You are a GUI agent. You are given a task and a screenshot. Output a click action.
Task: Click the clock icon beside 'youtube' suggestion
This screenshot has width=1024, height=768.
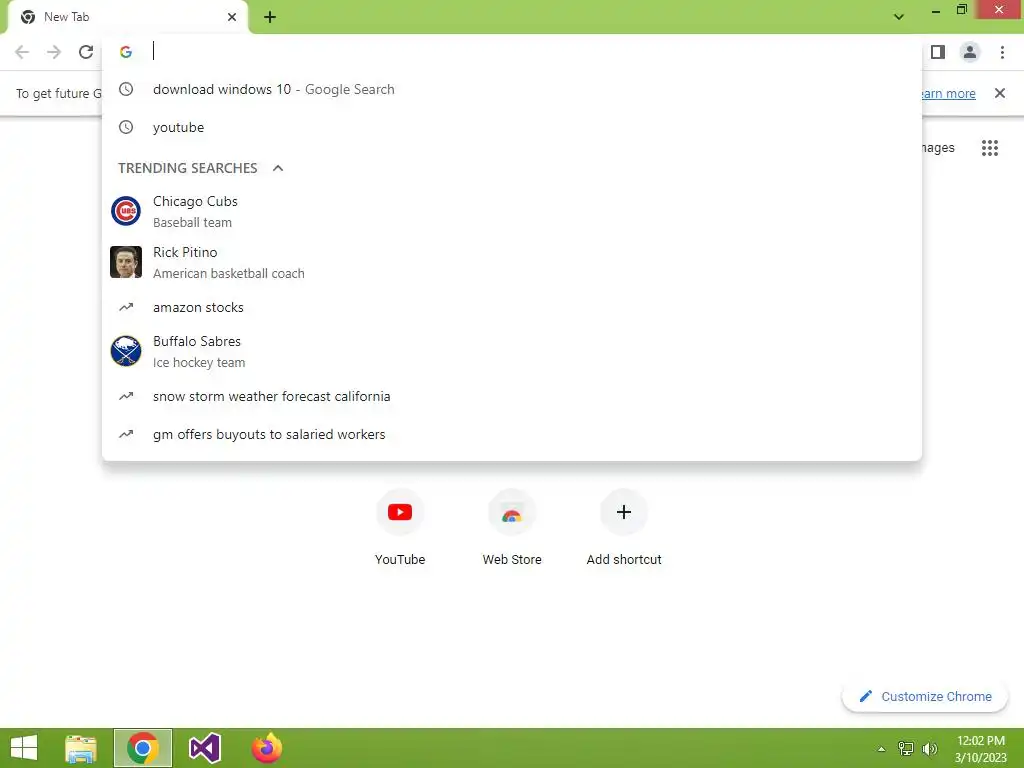tap(126, 127)
